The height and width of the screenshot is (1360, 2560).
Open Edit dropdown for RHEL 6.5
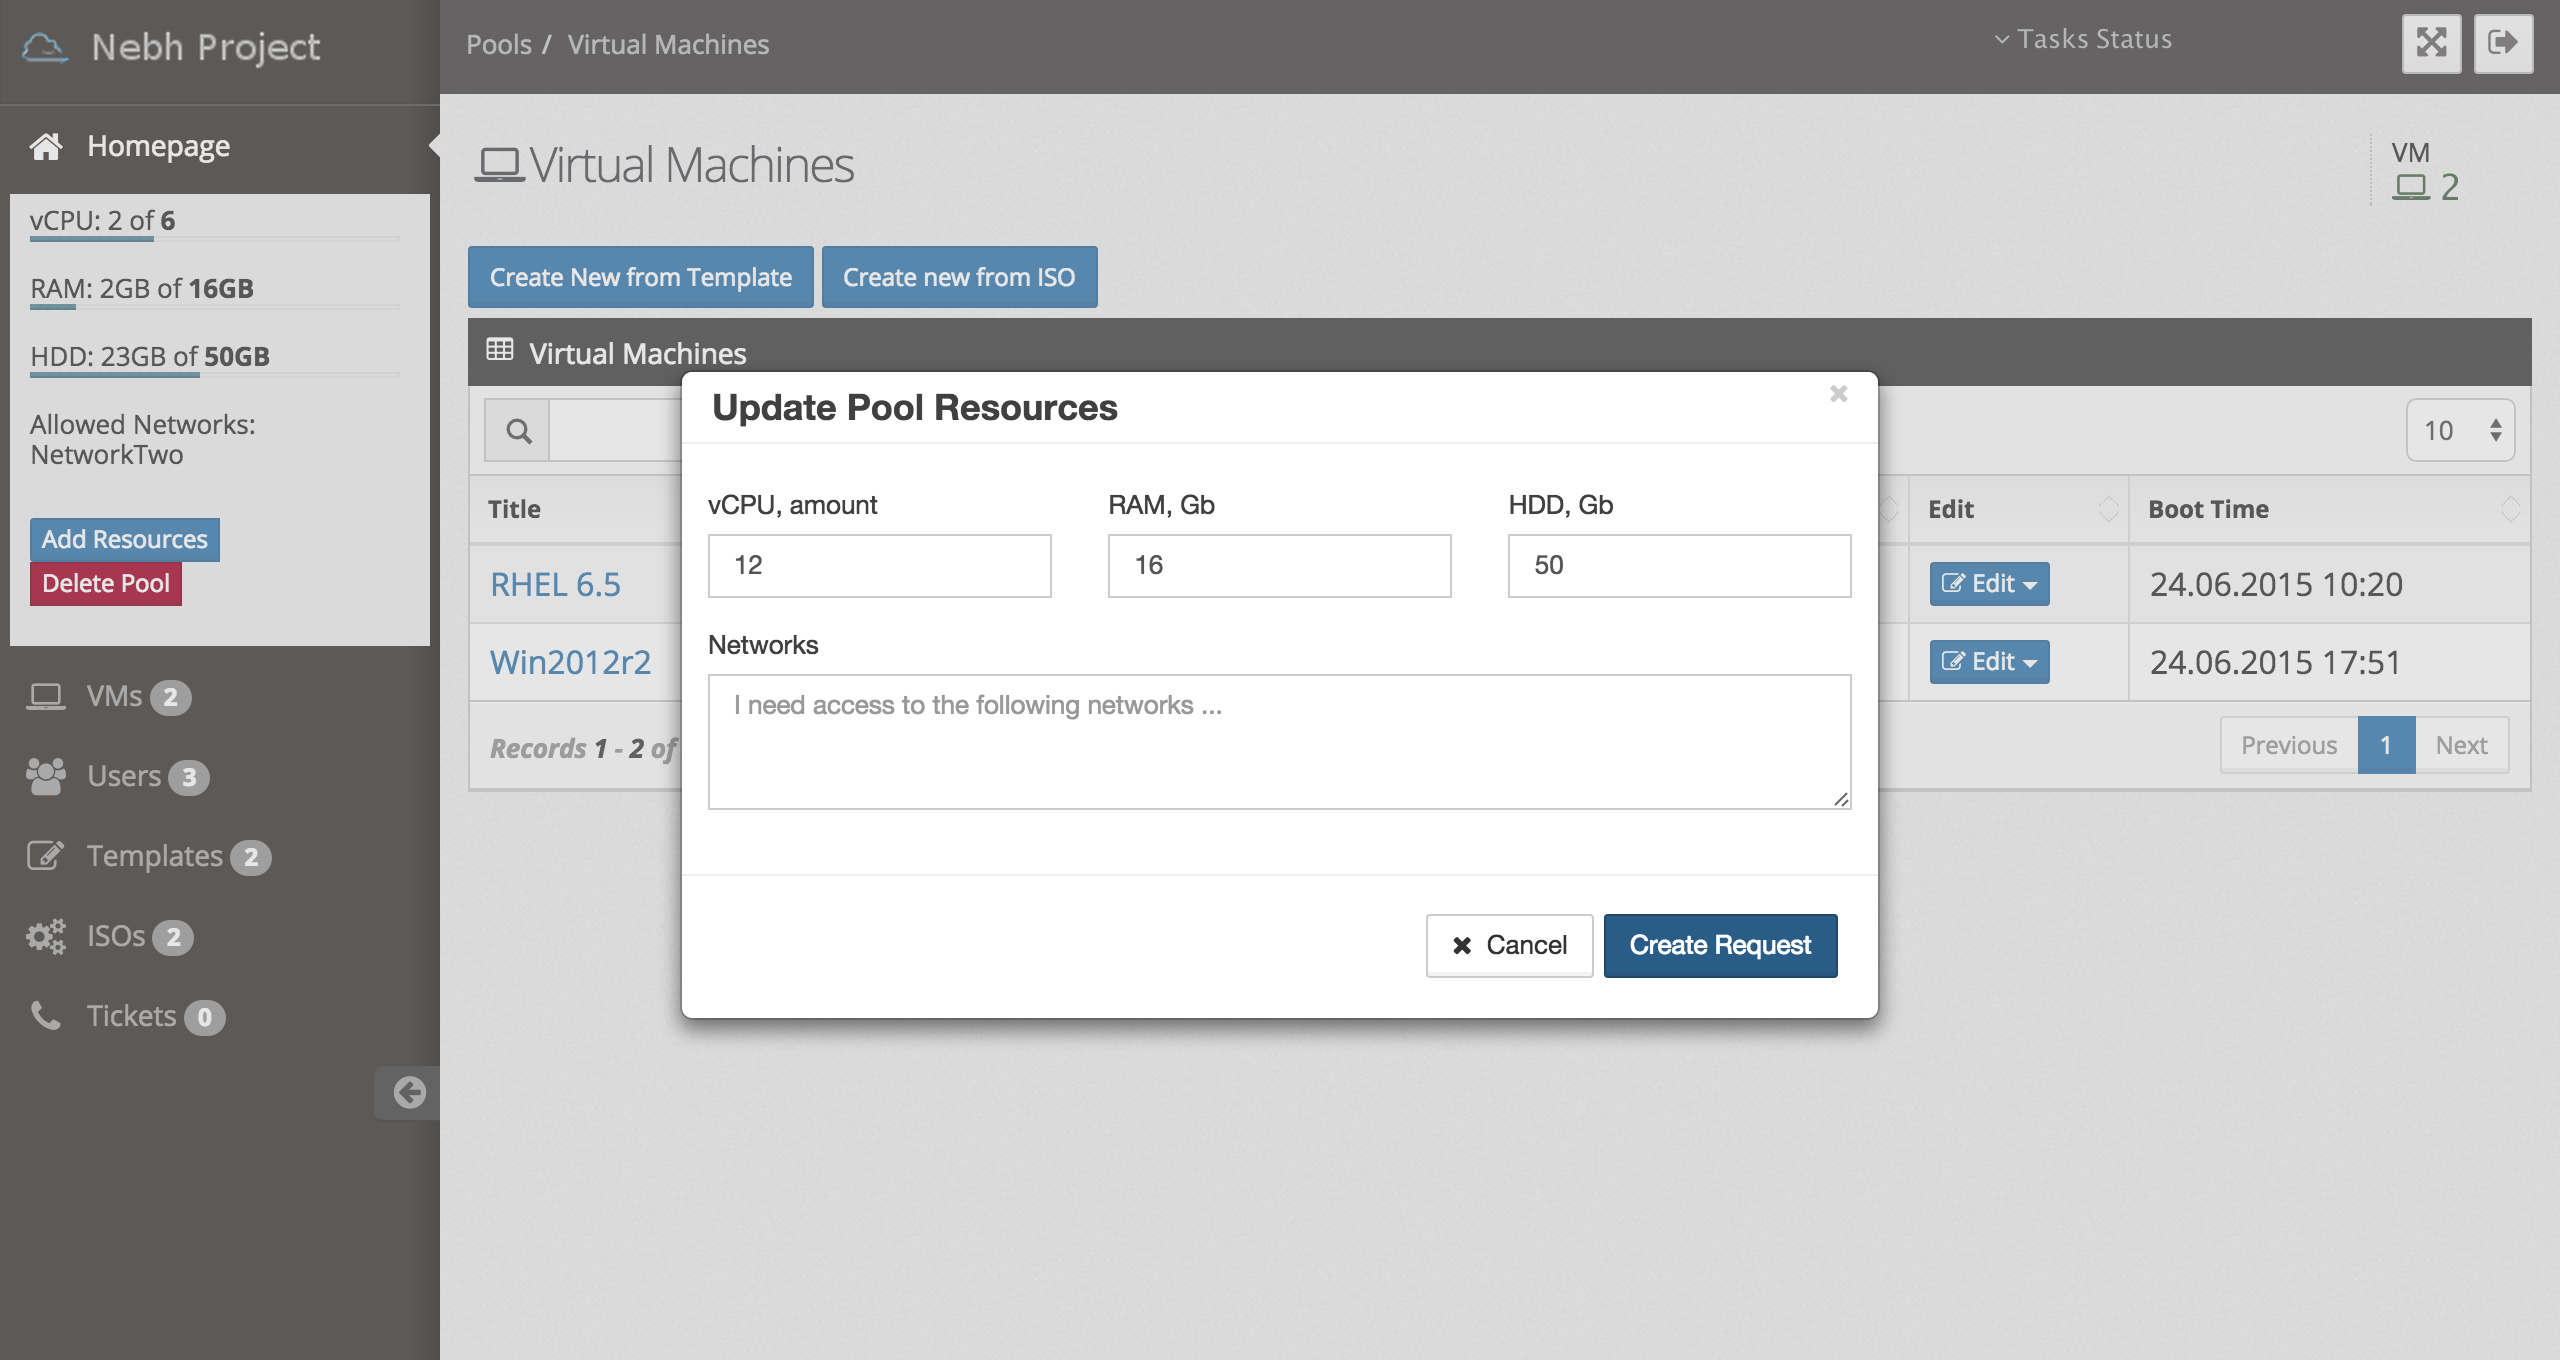click(x=1988, y=584)
